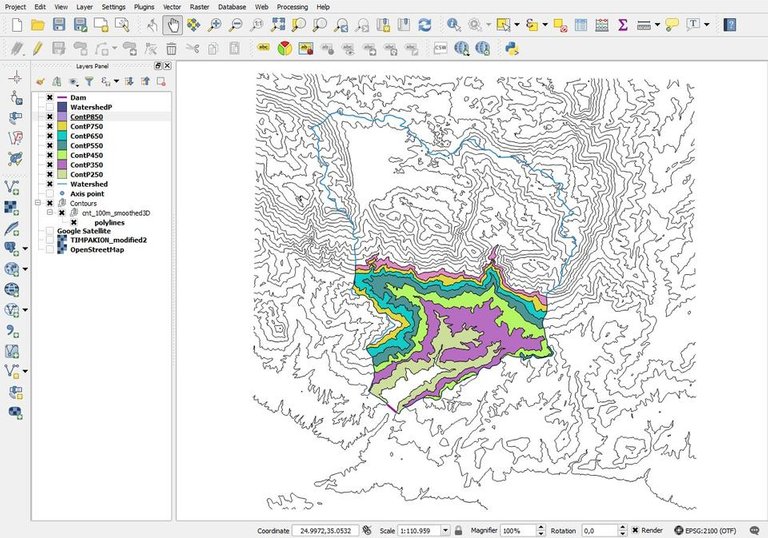Show the Google Satellite layer
The height and width of the screenshot is (538, 768).
[49, 231]
